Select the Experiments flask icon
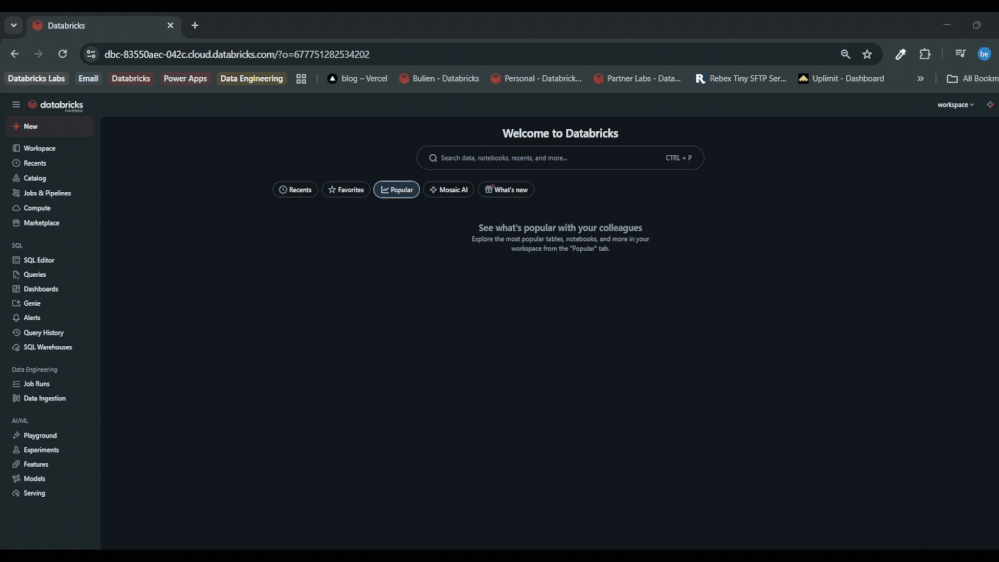999x562 pixels. [x=16, y=450]
